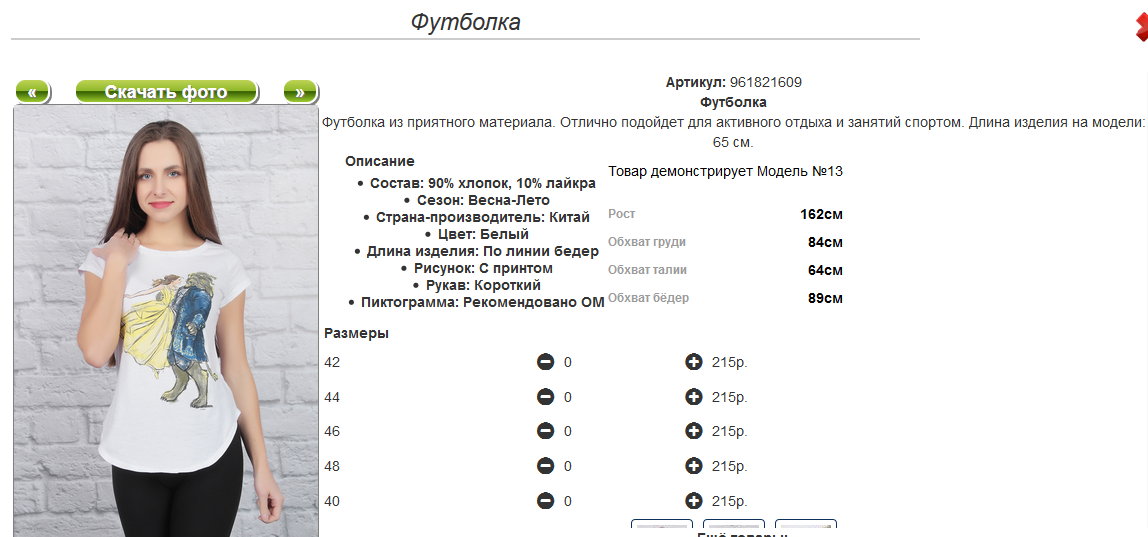Decrease quantity for size 48
This screenshot has height=537, width=1148.
coord(545,466)
